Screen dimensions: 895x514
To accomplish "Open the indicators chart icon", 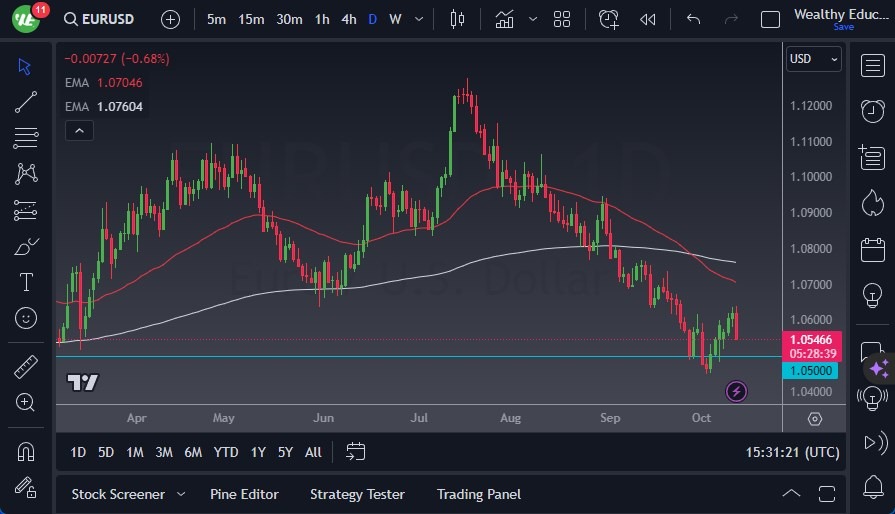I will (504, 19).
